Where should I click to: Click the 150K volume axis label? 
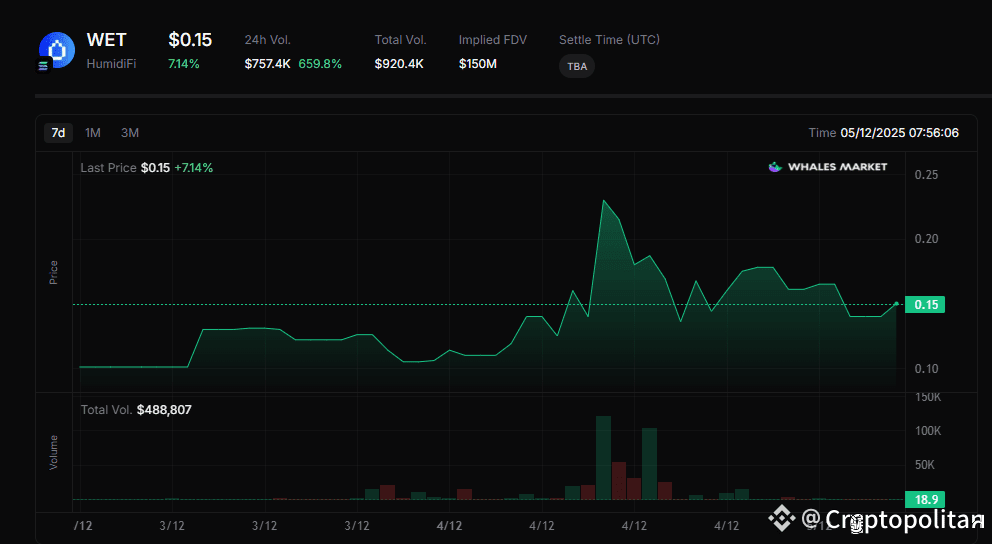pyautogui.click(x=927, y=397)
